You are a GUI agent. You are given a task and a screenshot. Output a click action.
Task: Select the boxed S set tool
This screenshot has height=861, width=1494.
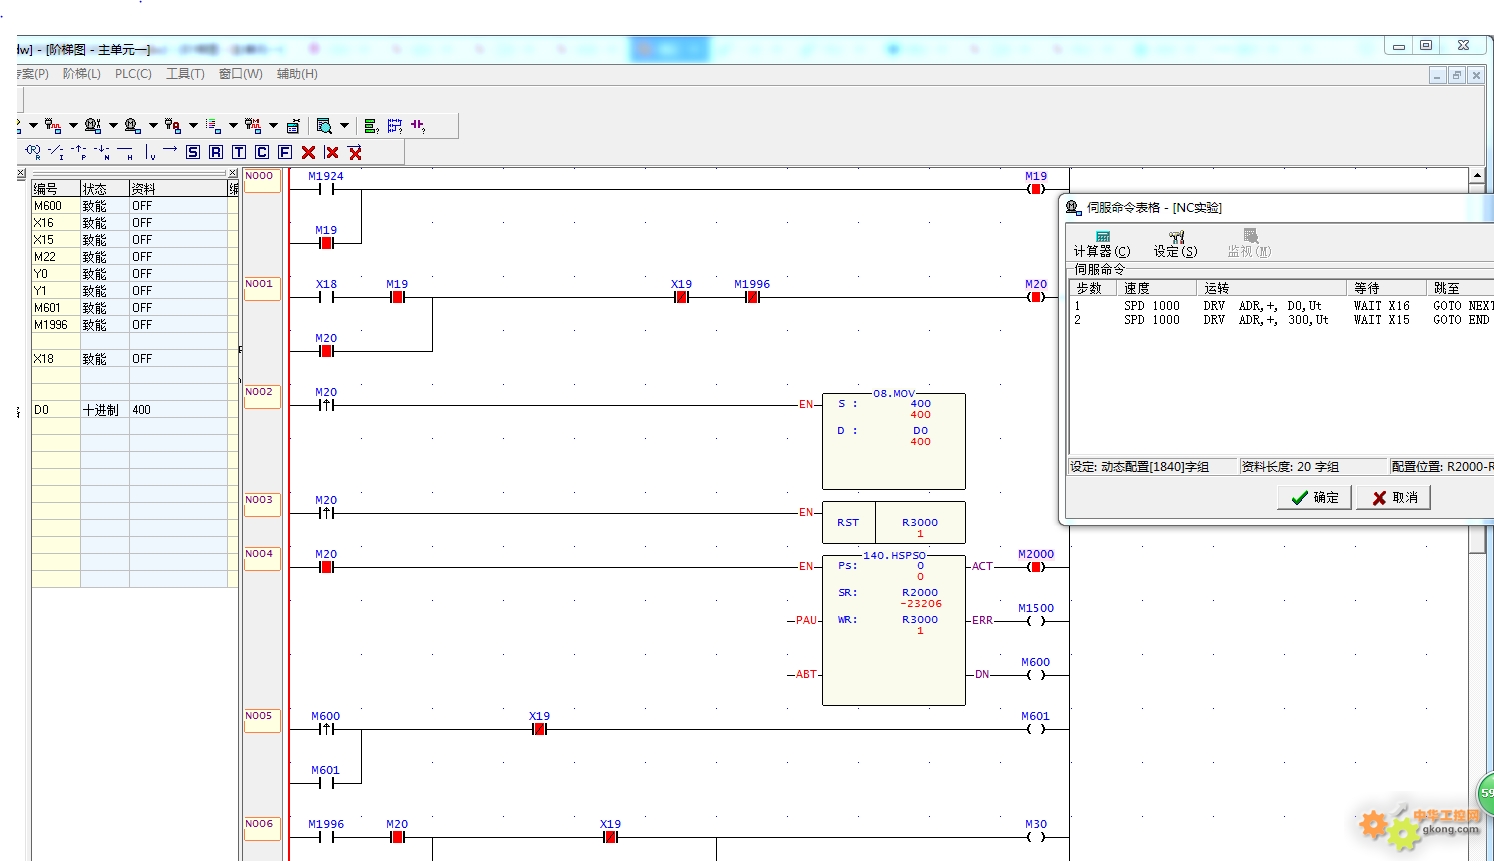pyautogui.click(x=193, y=152)
